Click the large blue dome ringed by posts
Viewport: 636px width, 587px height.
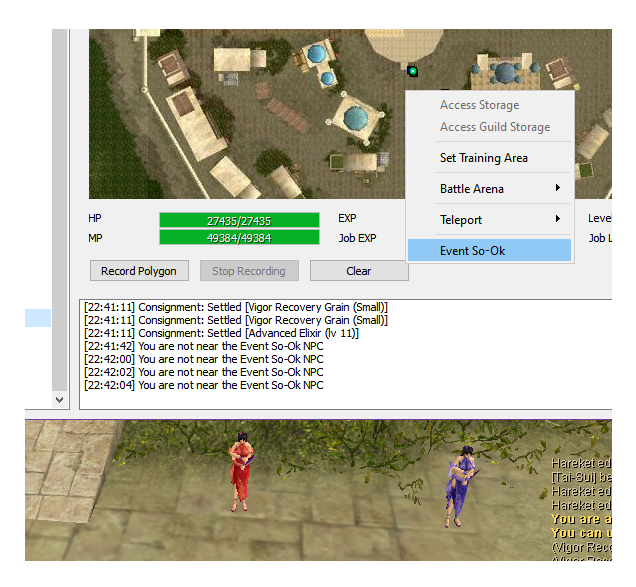coord(354,117)
